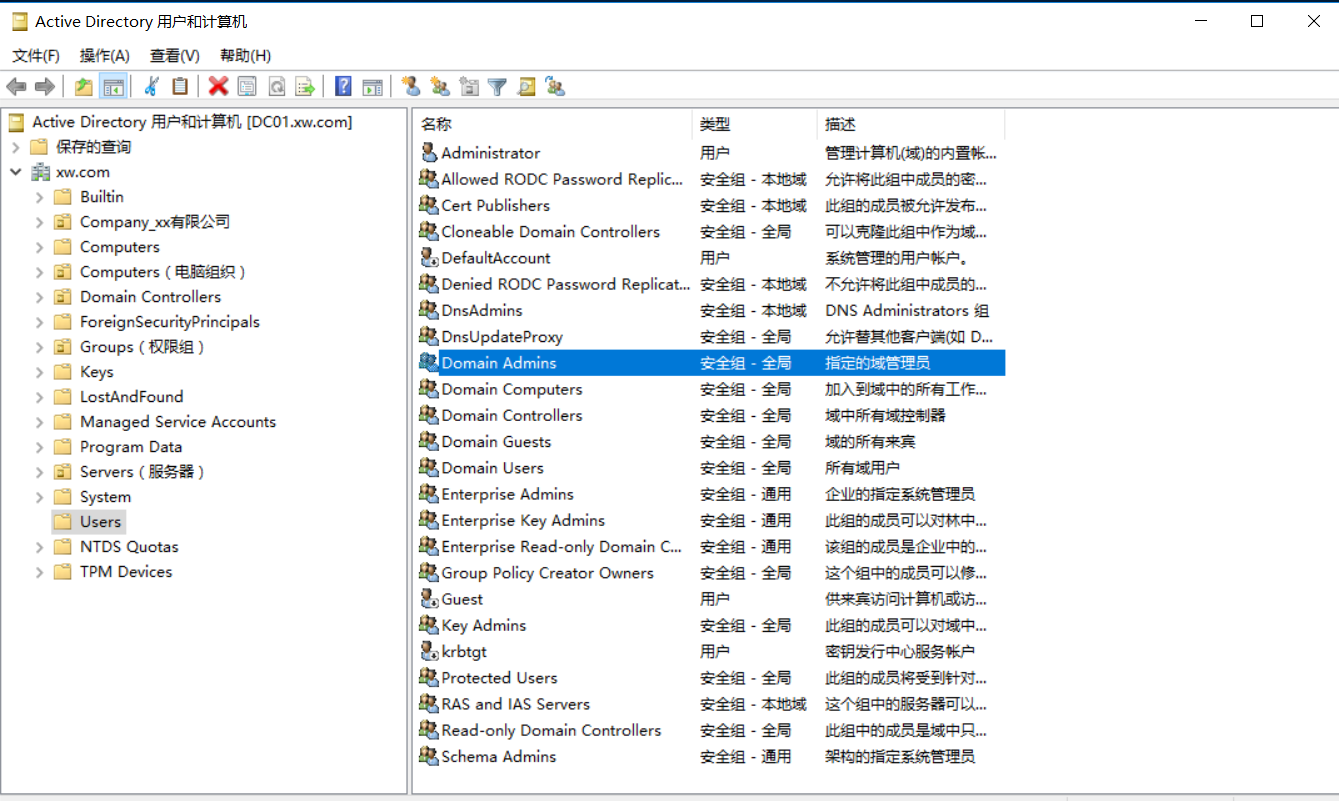Select Program Data in tree

[x=131, y=447]
